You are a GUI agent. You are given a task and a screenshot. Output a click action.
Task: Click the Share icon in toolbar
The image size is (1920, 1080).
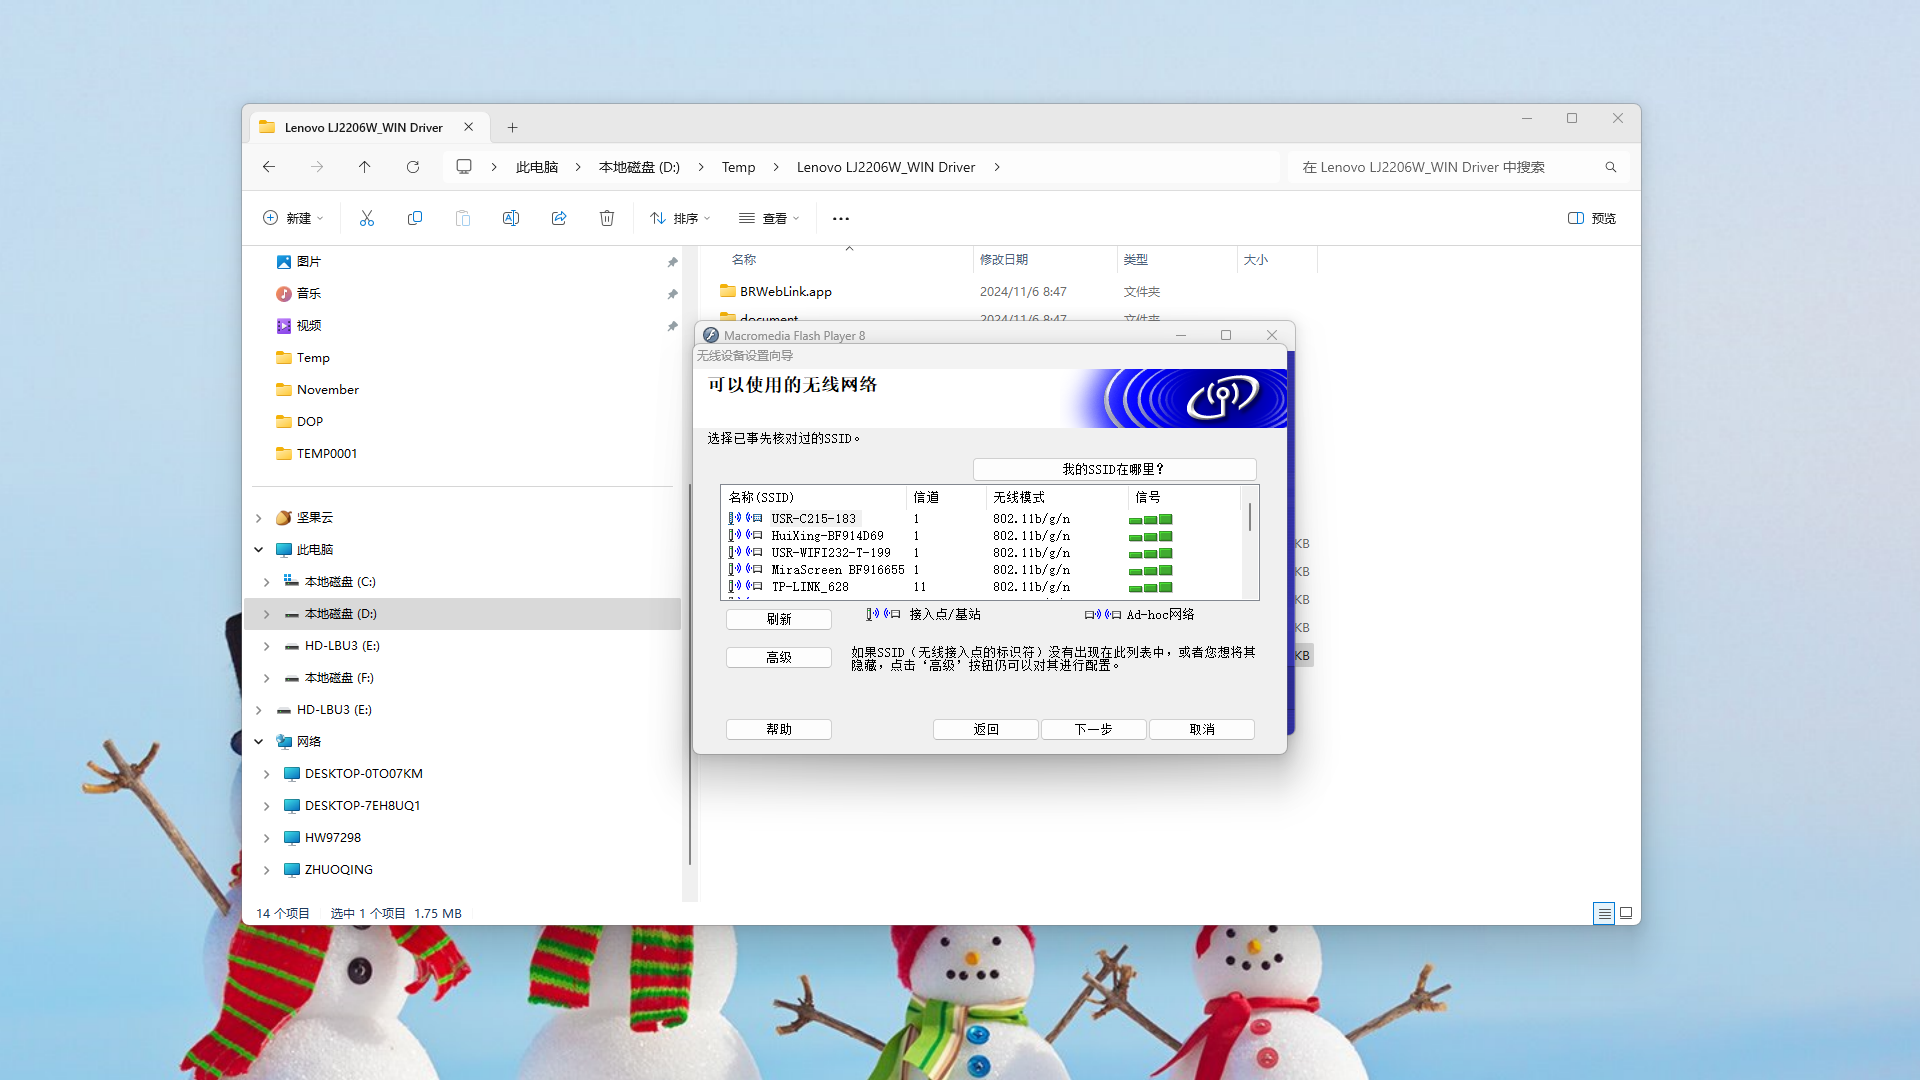559,218
